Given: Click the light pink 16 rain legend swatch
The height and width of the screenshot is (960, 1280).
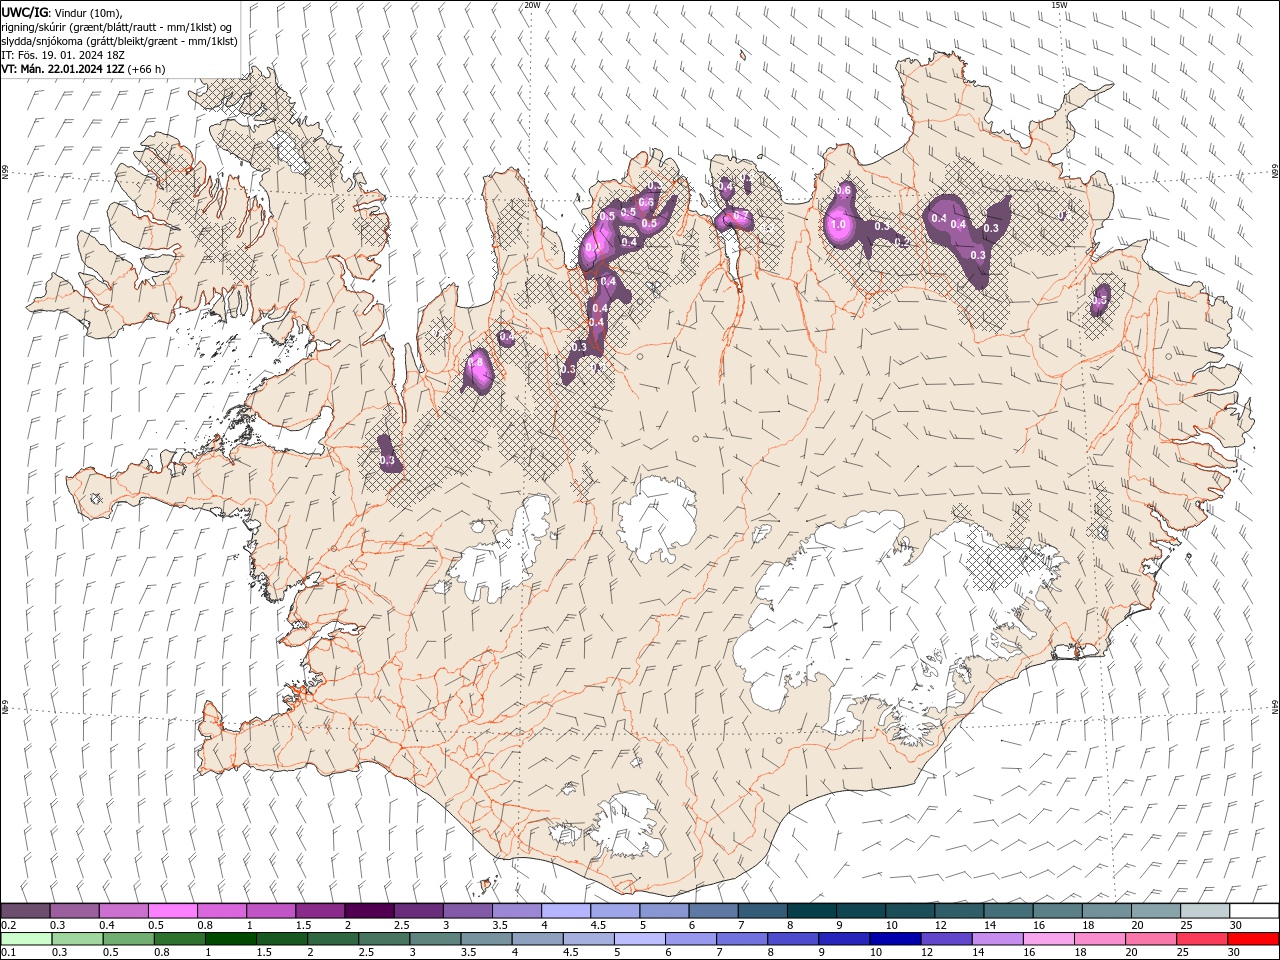Looking at the screenshot, I should [1048, 939].
